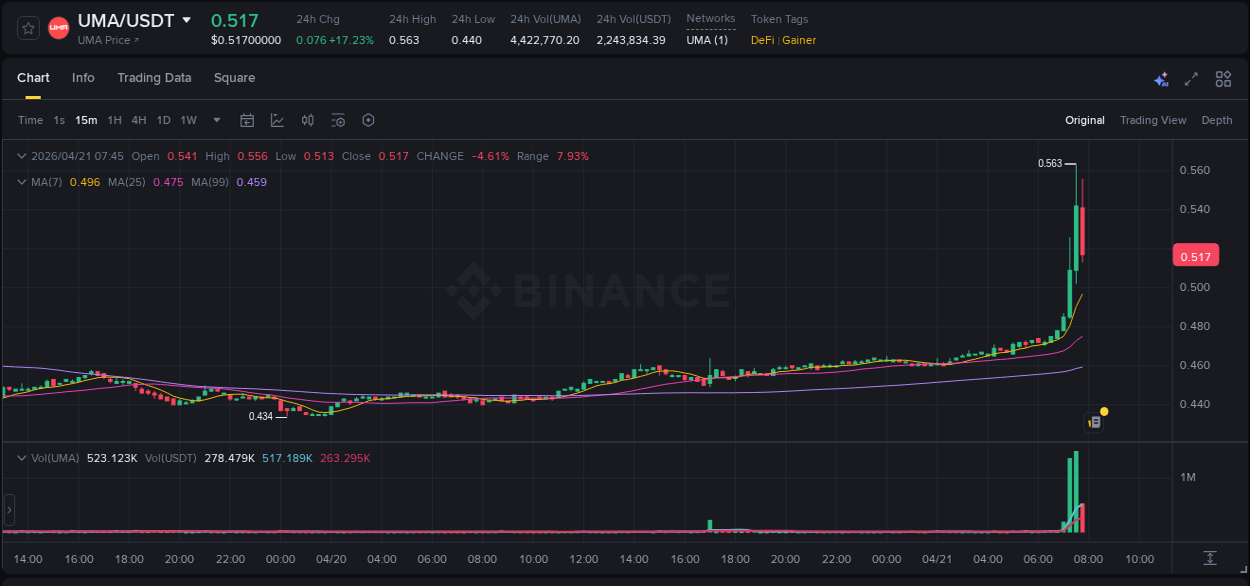Select the 4H timeframe

point(138,120)
